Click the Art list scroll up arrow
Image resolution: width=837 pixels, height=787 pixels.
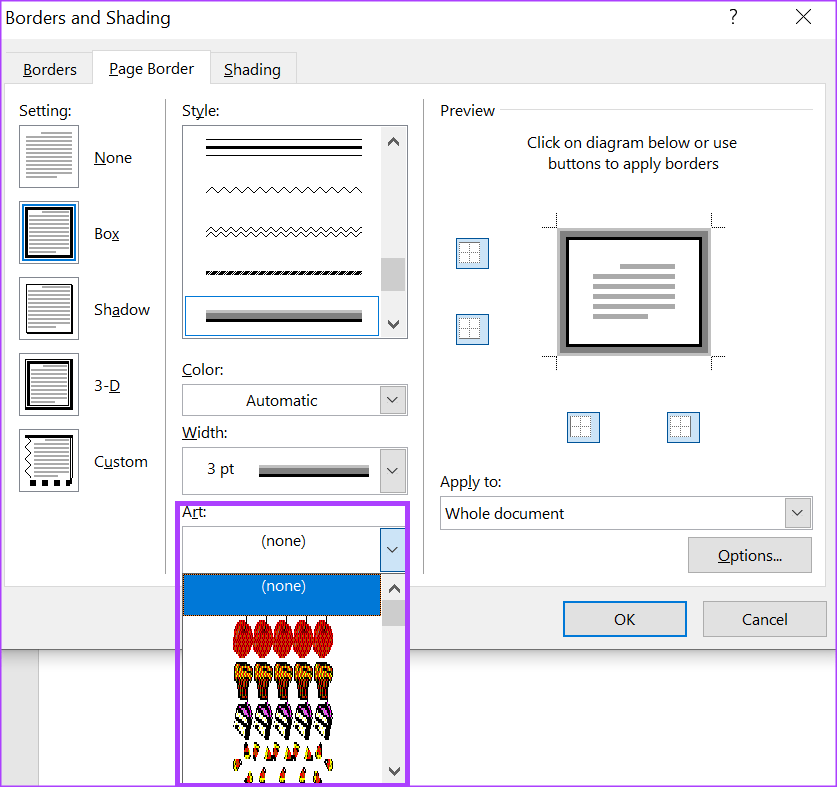point(394,588)
